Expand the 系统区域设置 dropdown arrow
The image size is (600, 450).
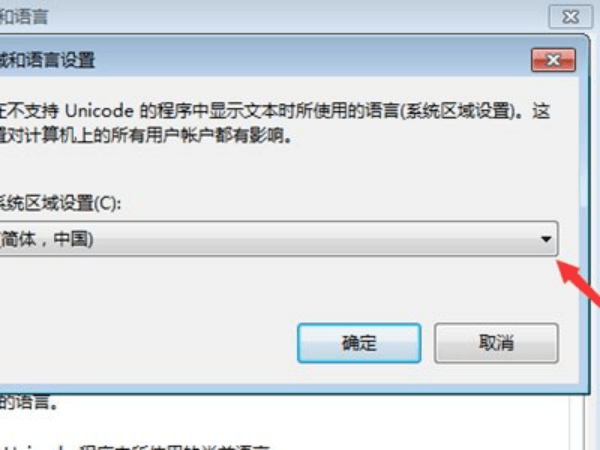[x=546, y=239]
